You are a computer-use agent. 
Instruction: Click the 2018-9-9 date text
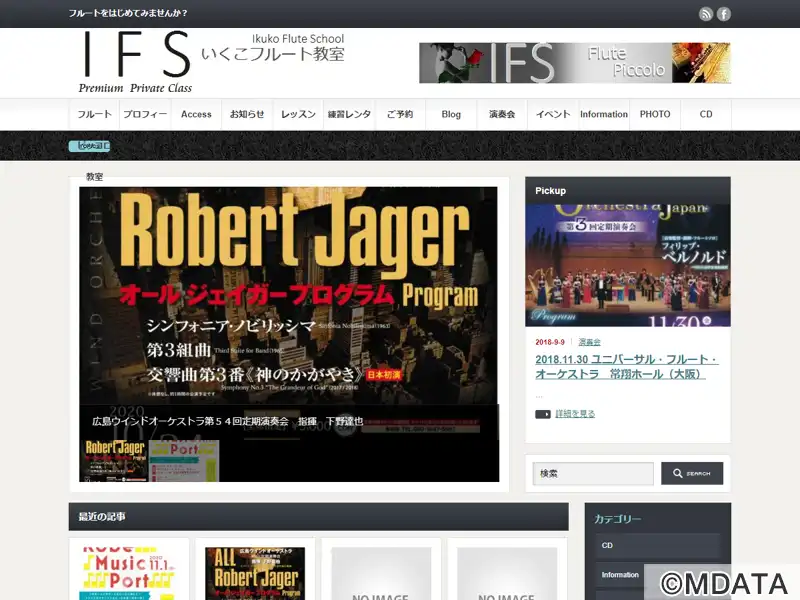[x=549, y=342]
